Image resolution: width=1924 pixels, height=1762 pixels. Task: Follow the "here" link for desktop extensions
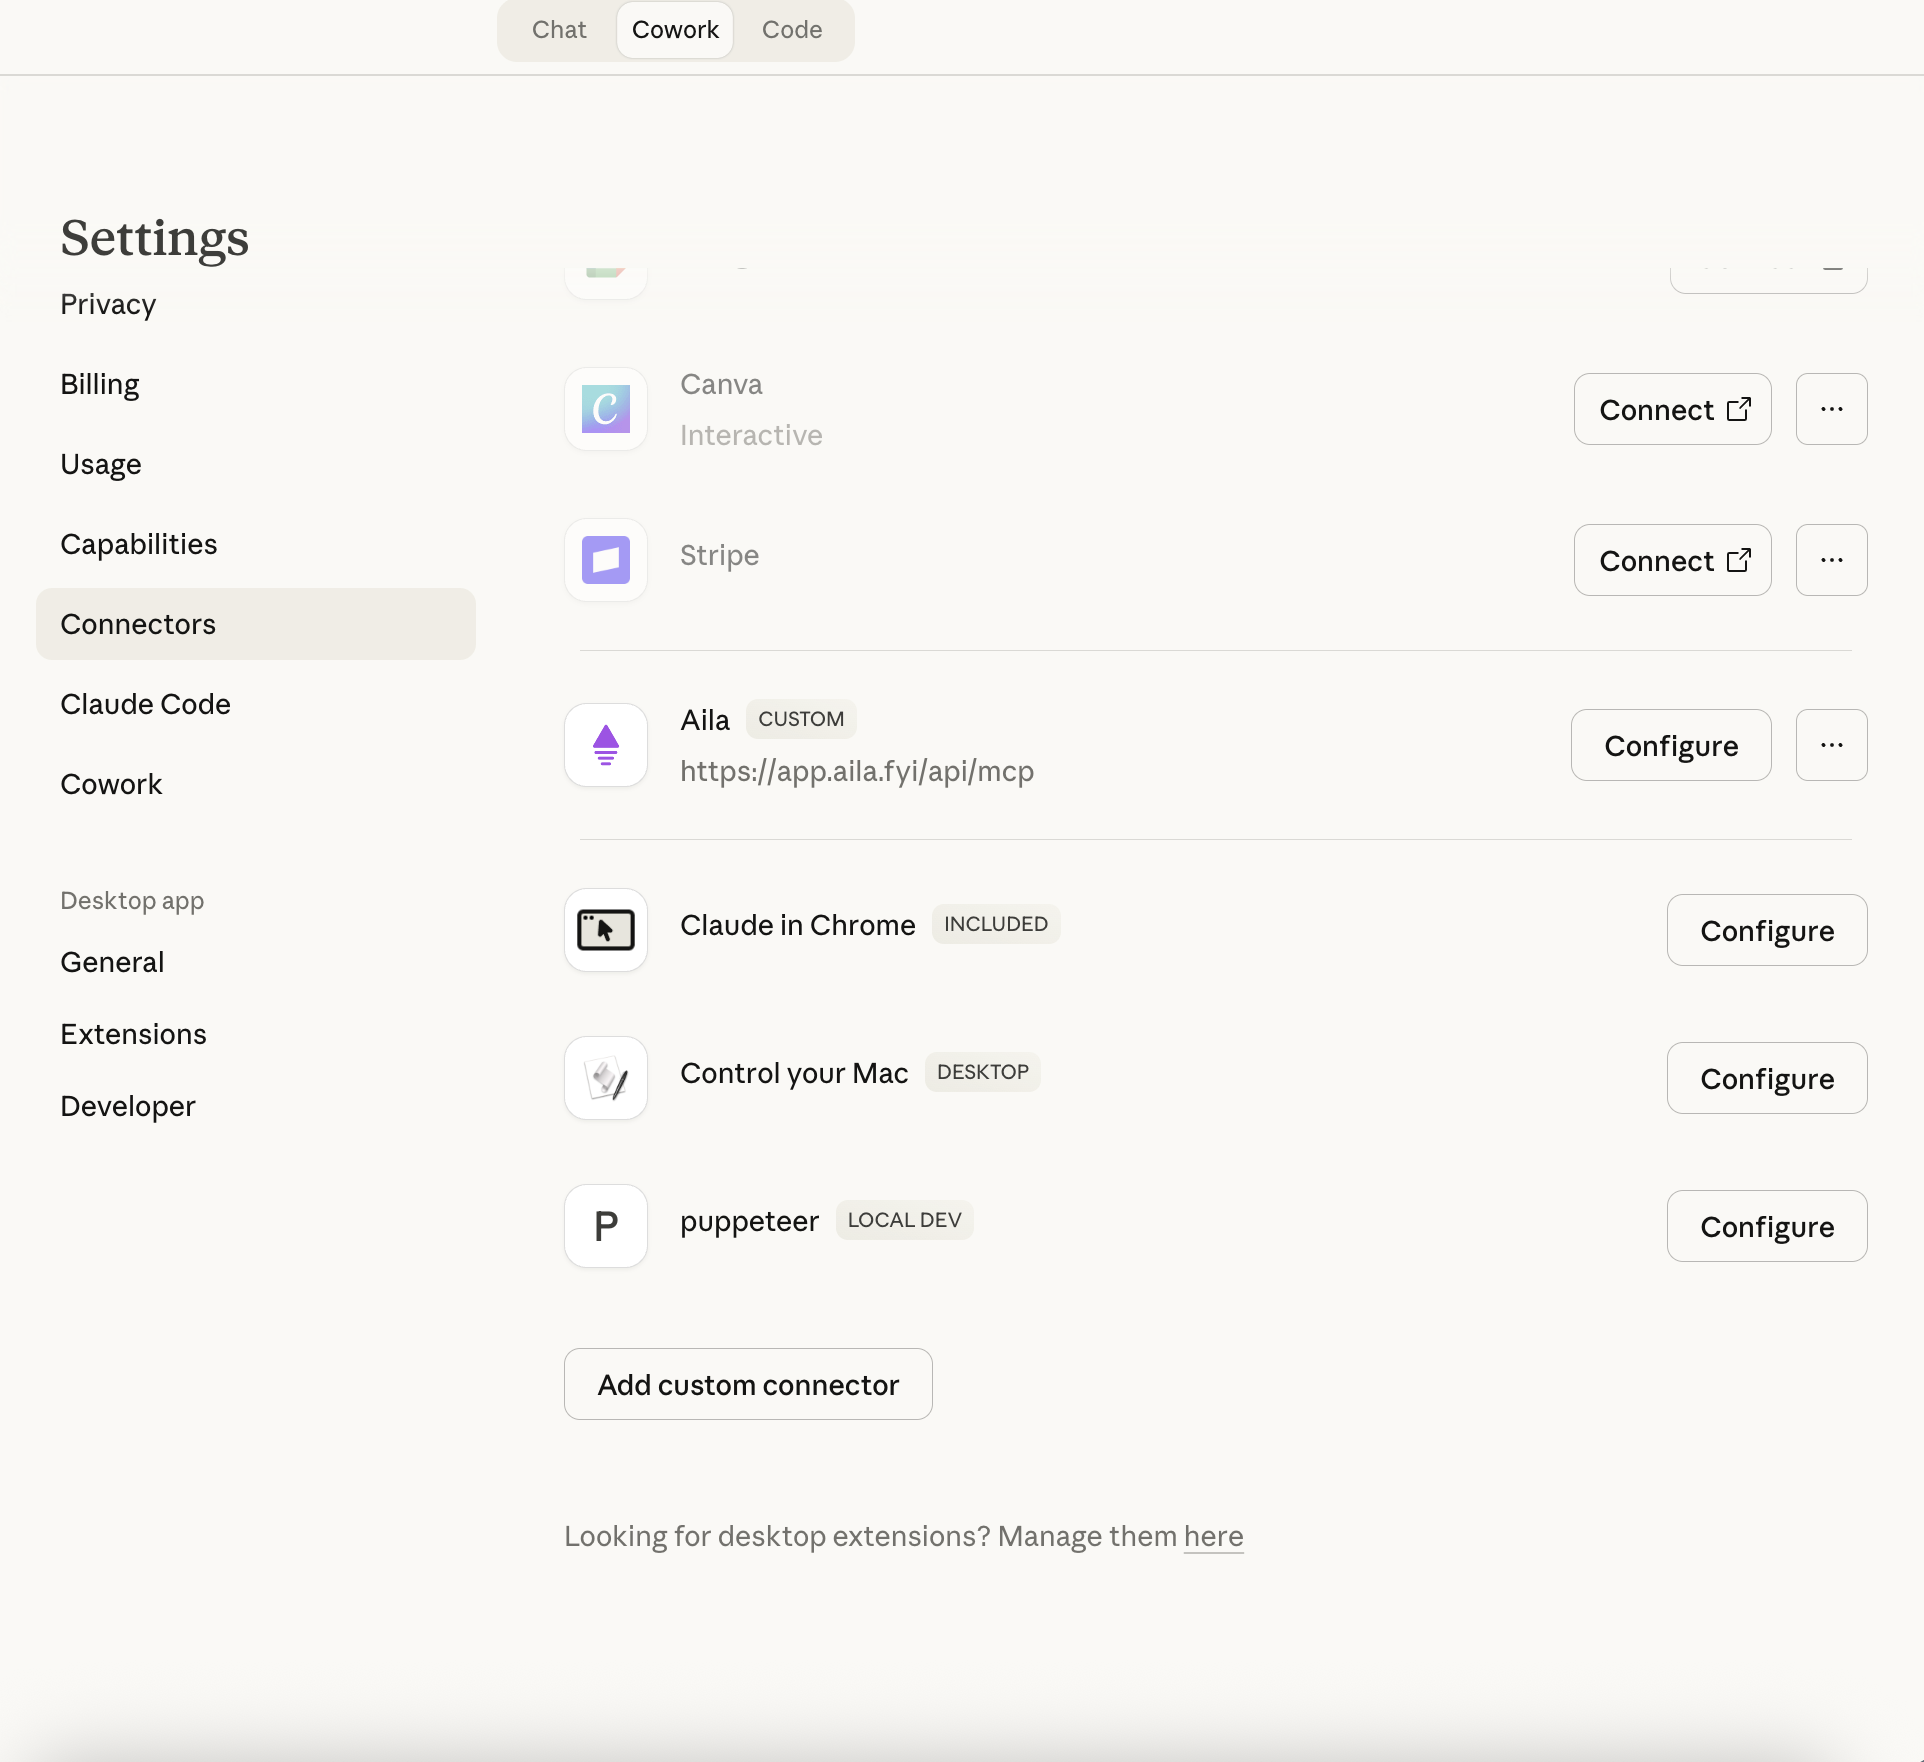tap(1213, 1536)
